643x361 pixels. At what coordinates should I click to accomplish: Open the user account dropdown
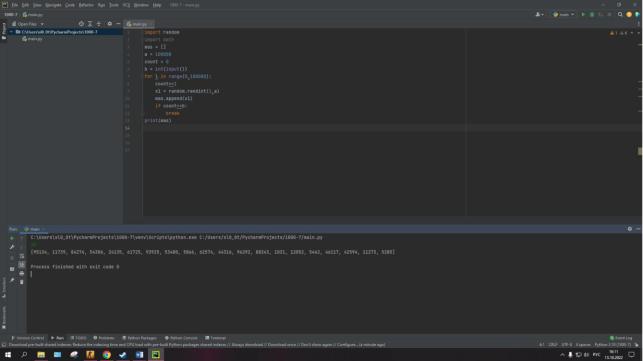[x=539, y=14]
